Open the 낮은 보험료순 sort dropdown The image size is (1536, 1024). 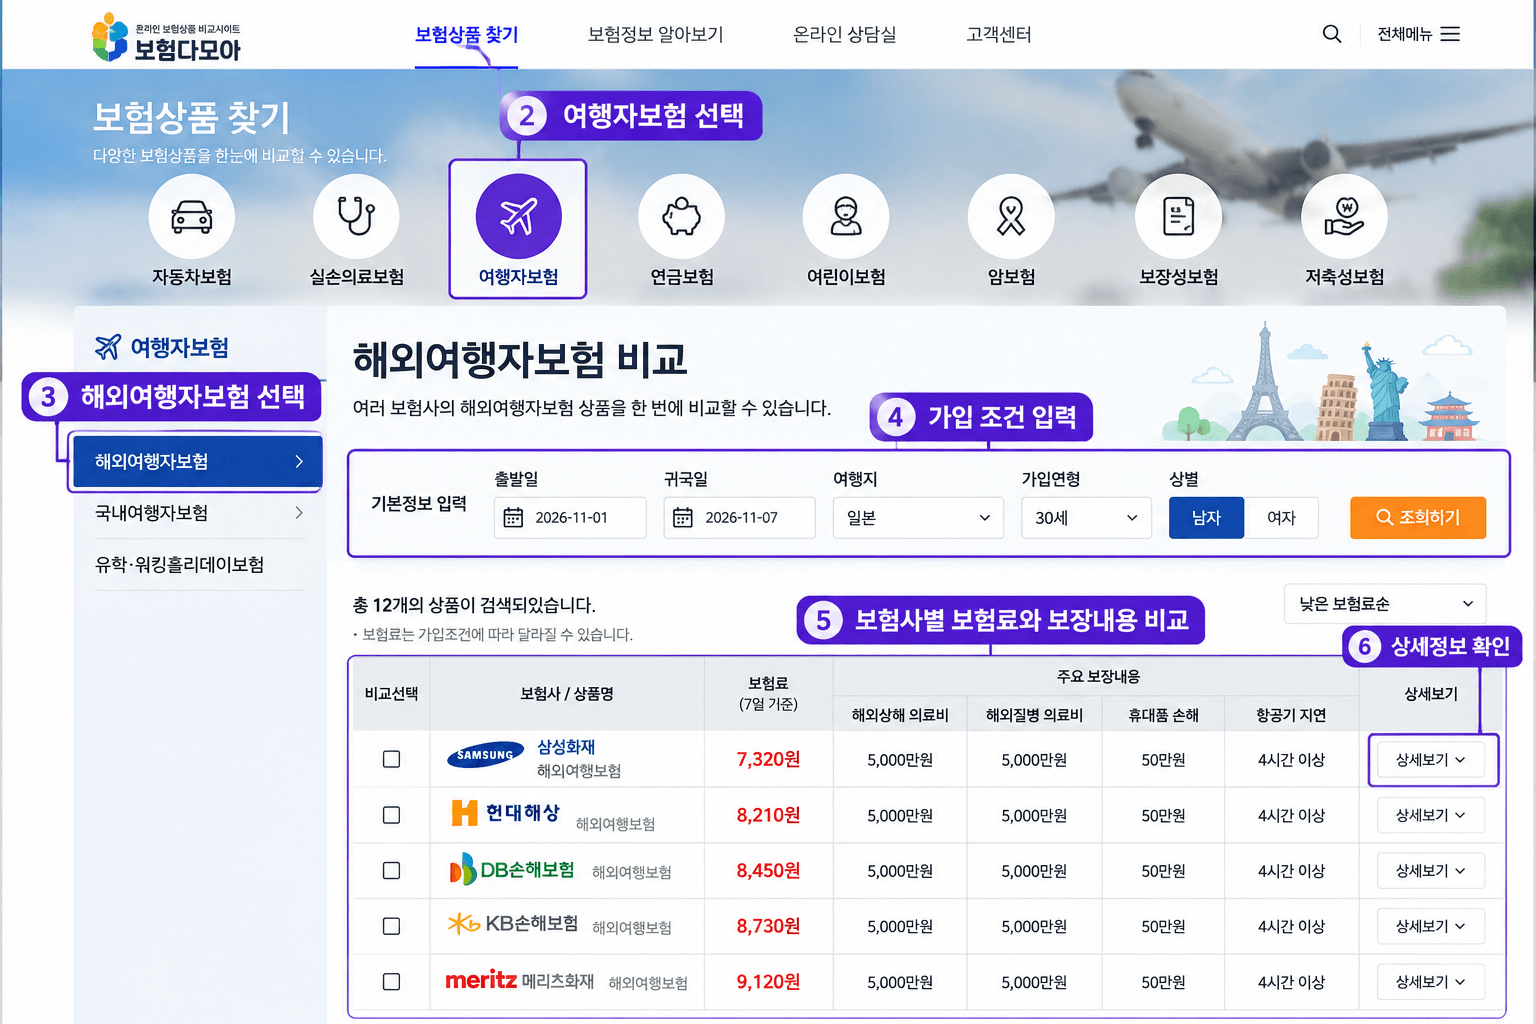pyautogui.click(x=1385, y=604)
